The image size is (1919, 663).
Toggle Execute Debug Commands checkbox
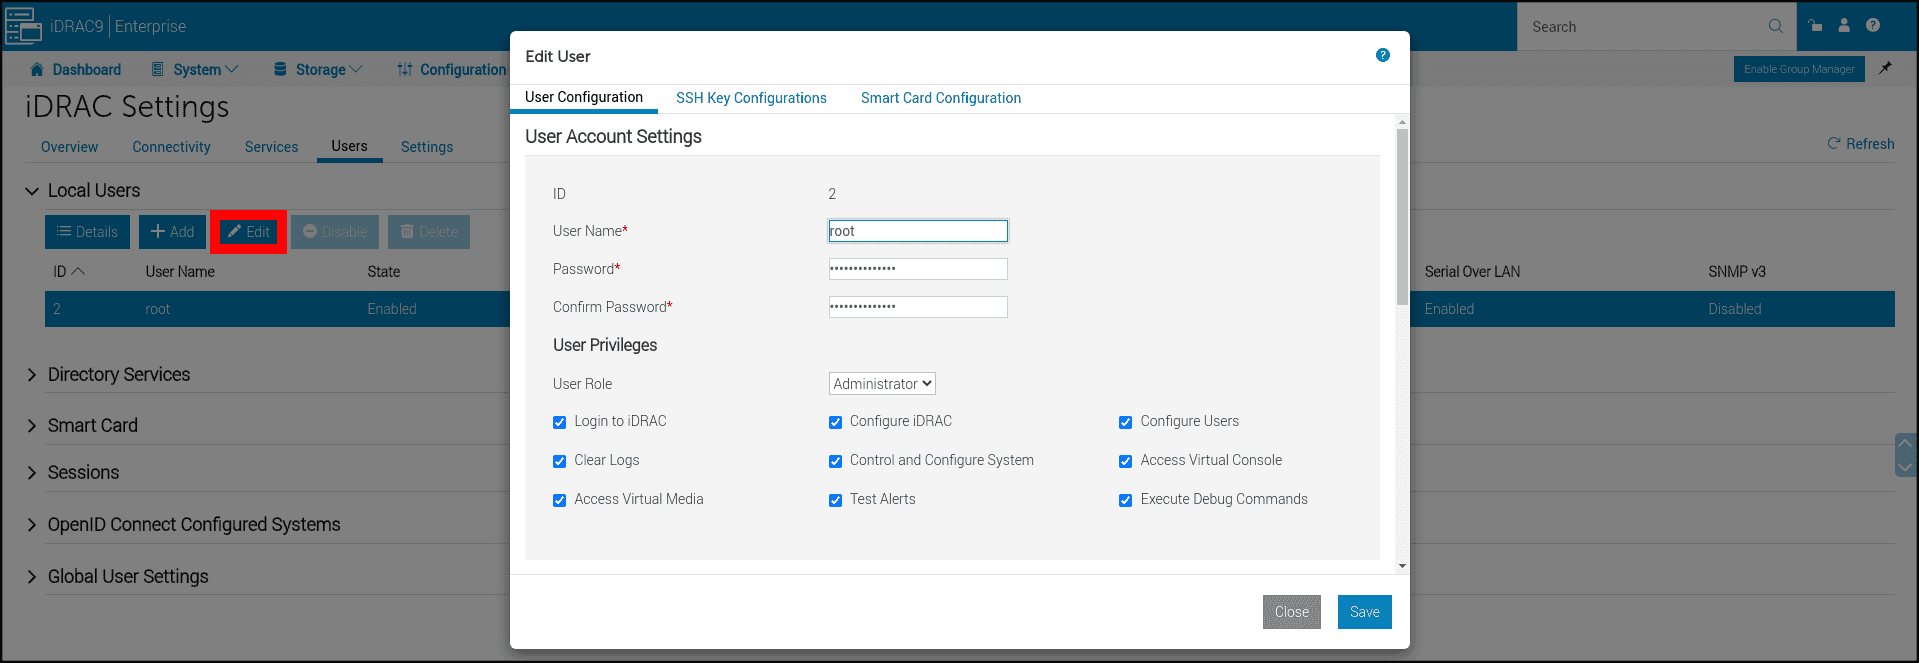point(1125,500)
